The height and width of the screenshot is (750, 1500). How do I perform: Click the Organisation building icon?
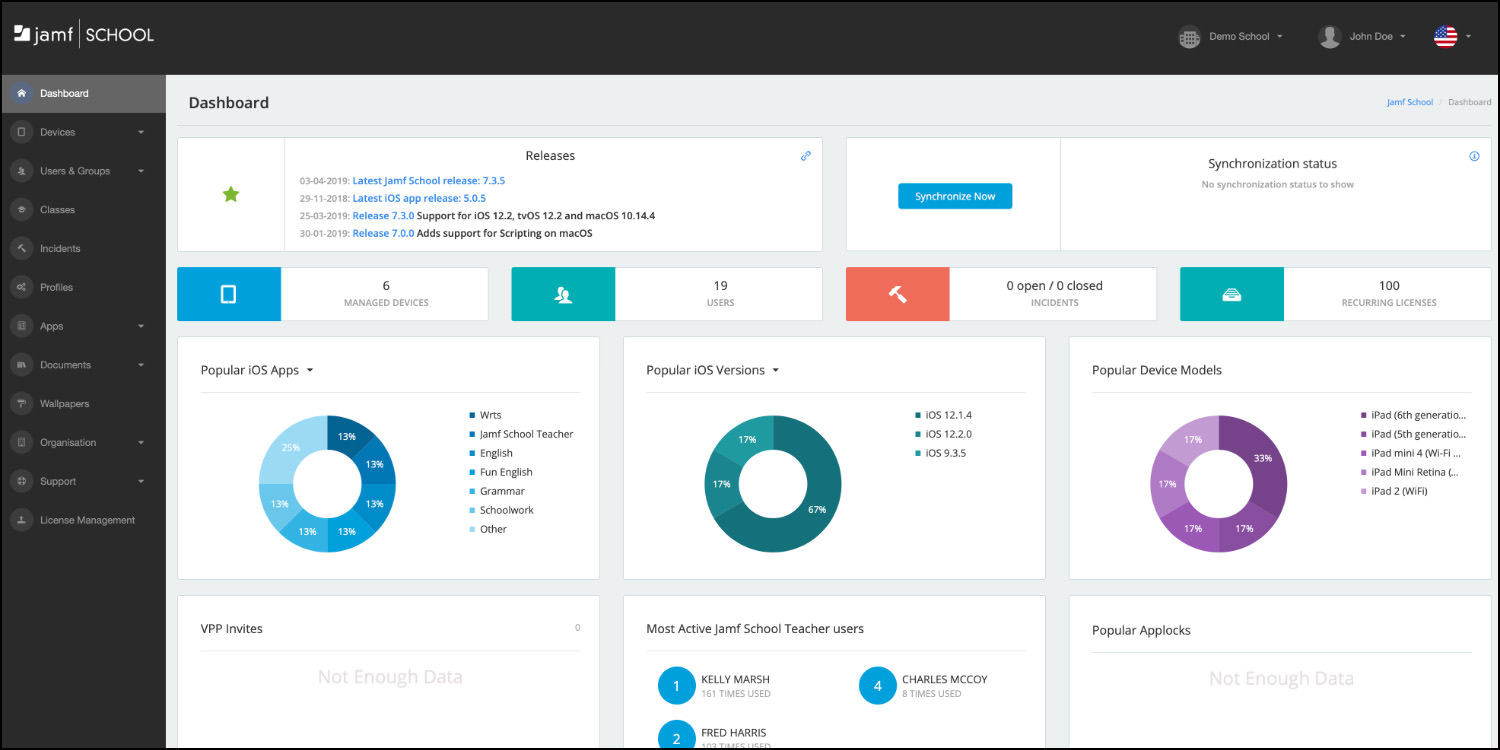pos(21,442)
